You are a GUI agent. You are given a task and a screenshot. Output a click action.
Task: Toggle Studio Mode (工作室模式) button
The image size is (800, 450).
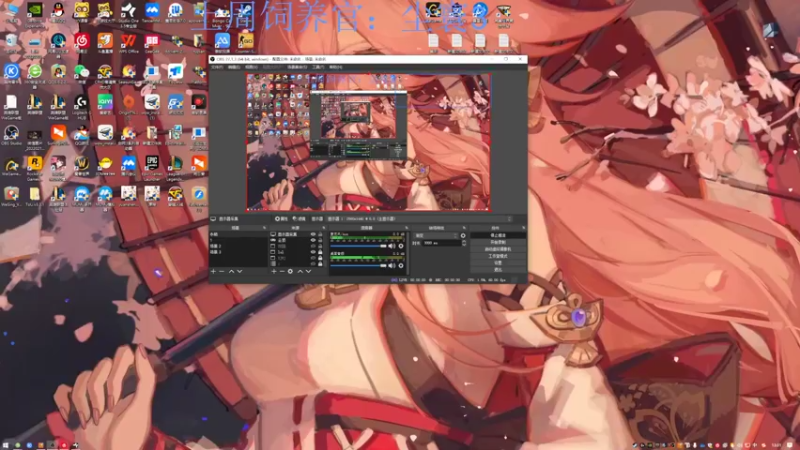pyautogui.click(x=498, y=256)
